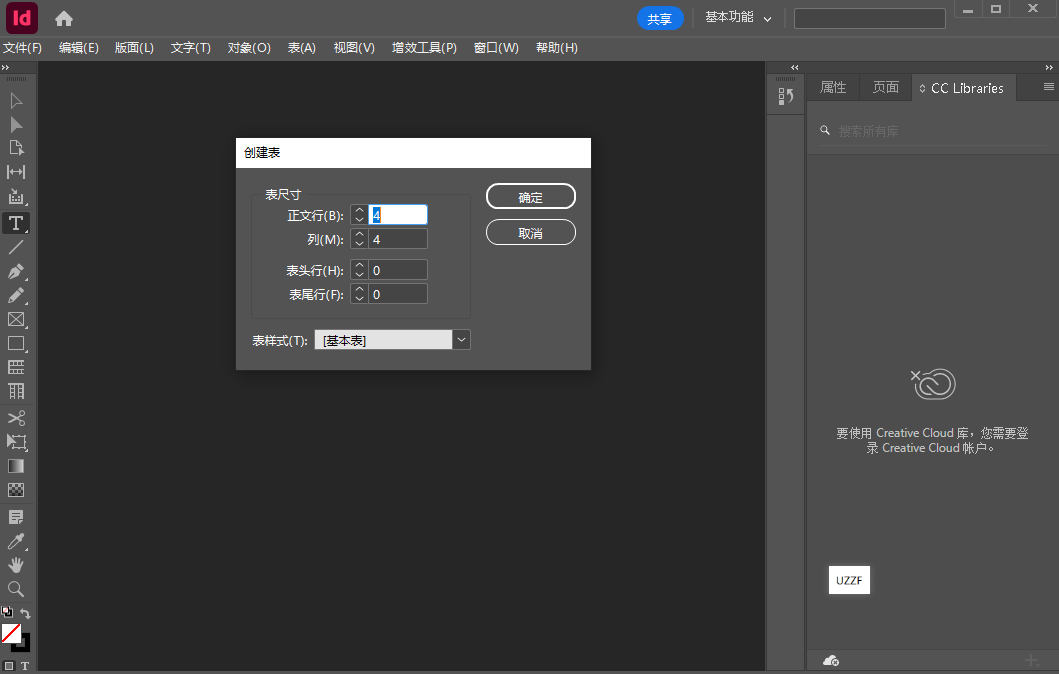
Task: Open the 帮助(H) menu
Action: click(557, 48)
